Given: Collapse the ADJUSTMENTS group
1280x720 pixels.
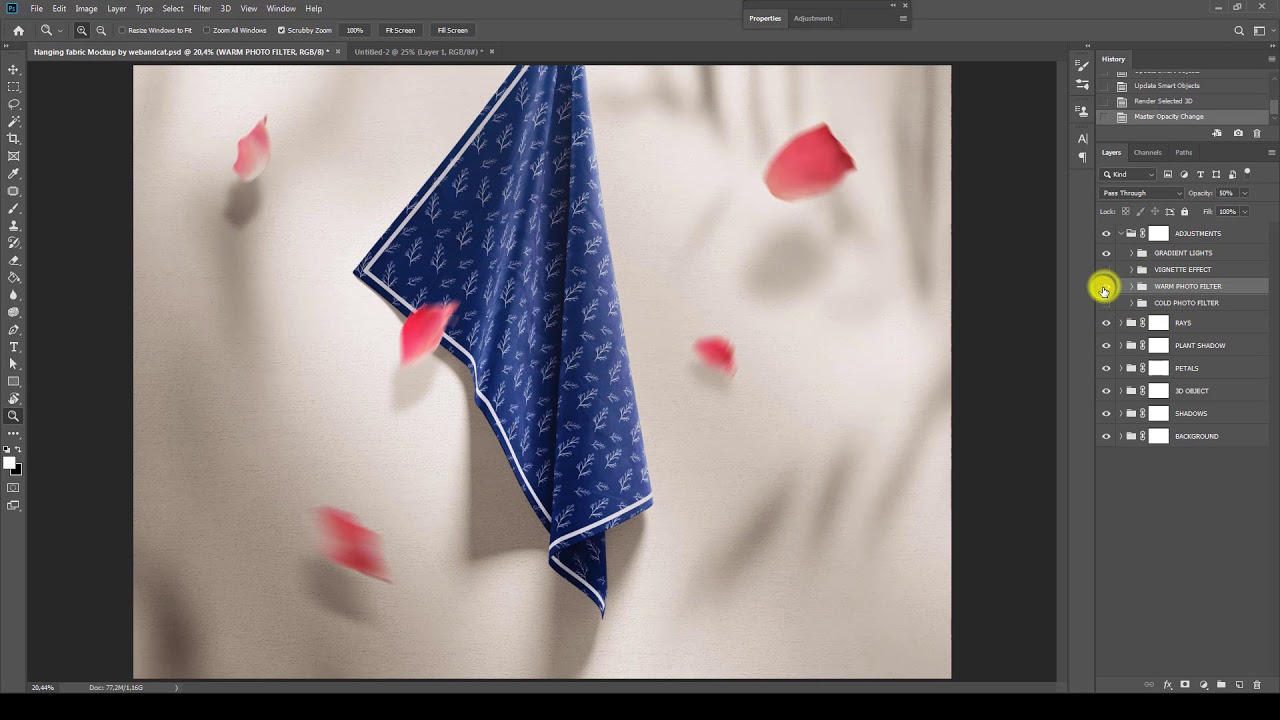Looking at the screenshot, I should [1120, 234].
